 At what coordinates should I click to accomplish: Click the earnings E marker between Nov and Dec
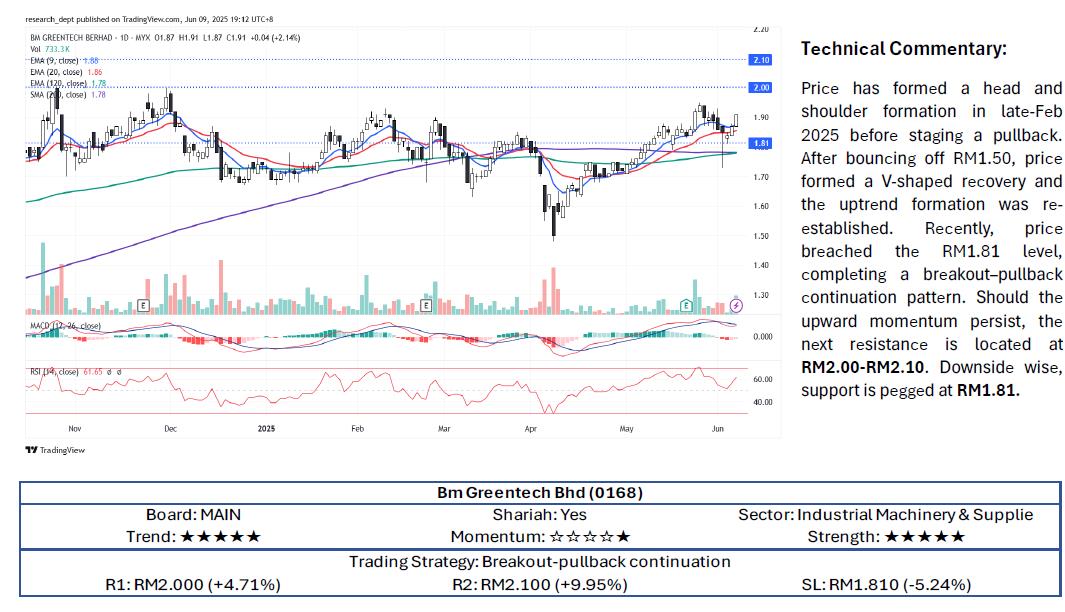point(143,306)
